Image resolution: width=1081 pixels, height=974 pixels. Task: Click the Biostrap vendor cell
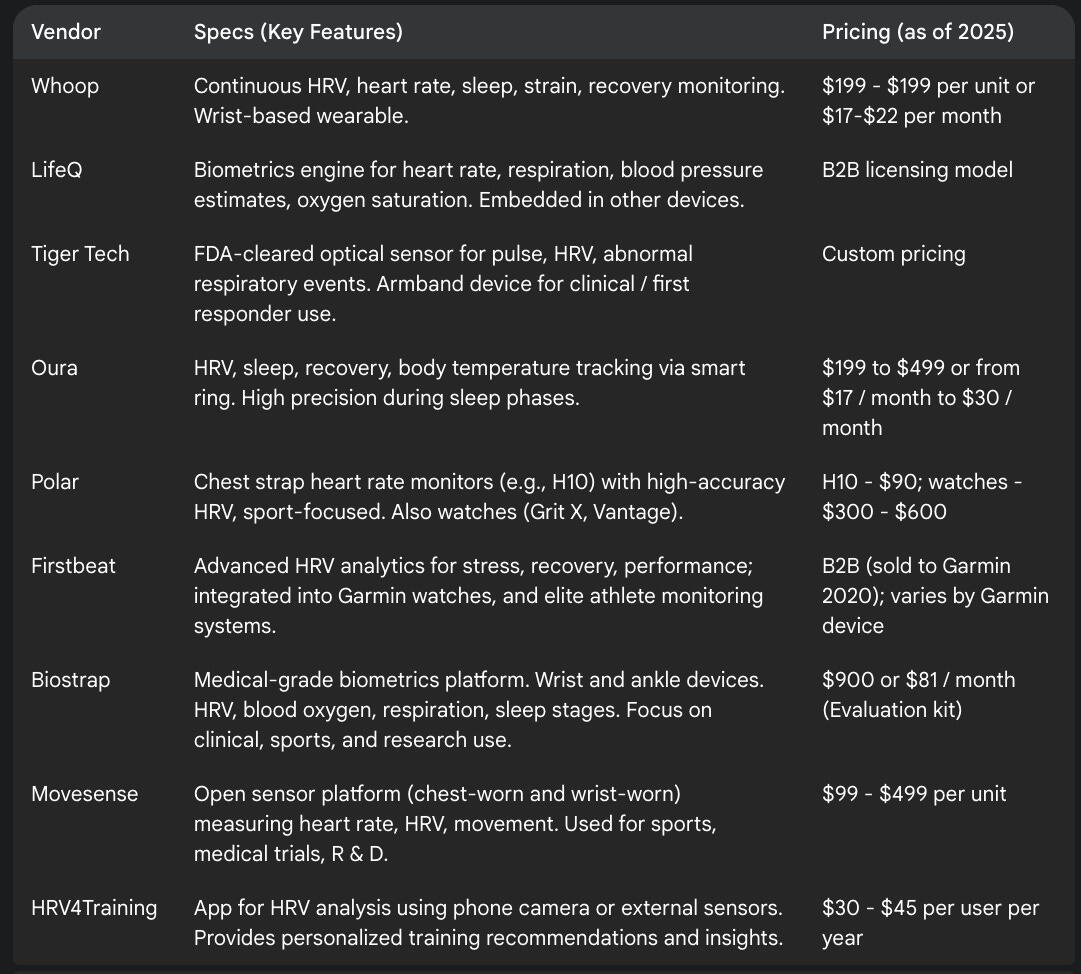point(71,680)
